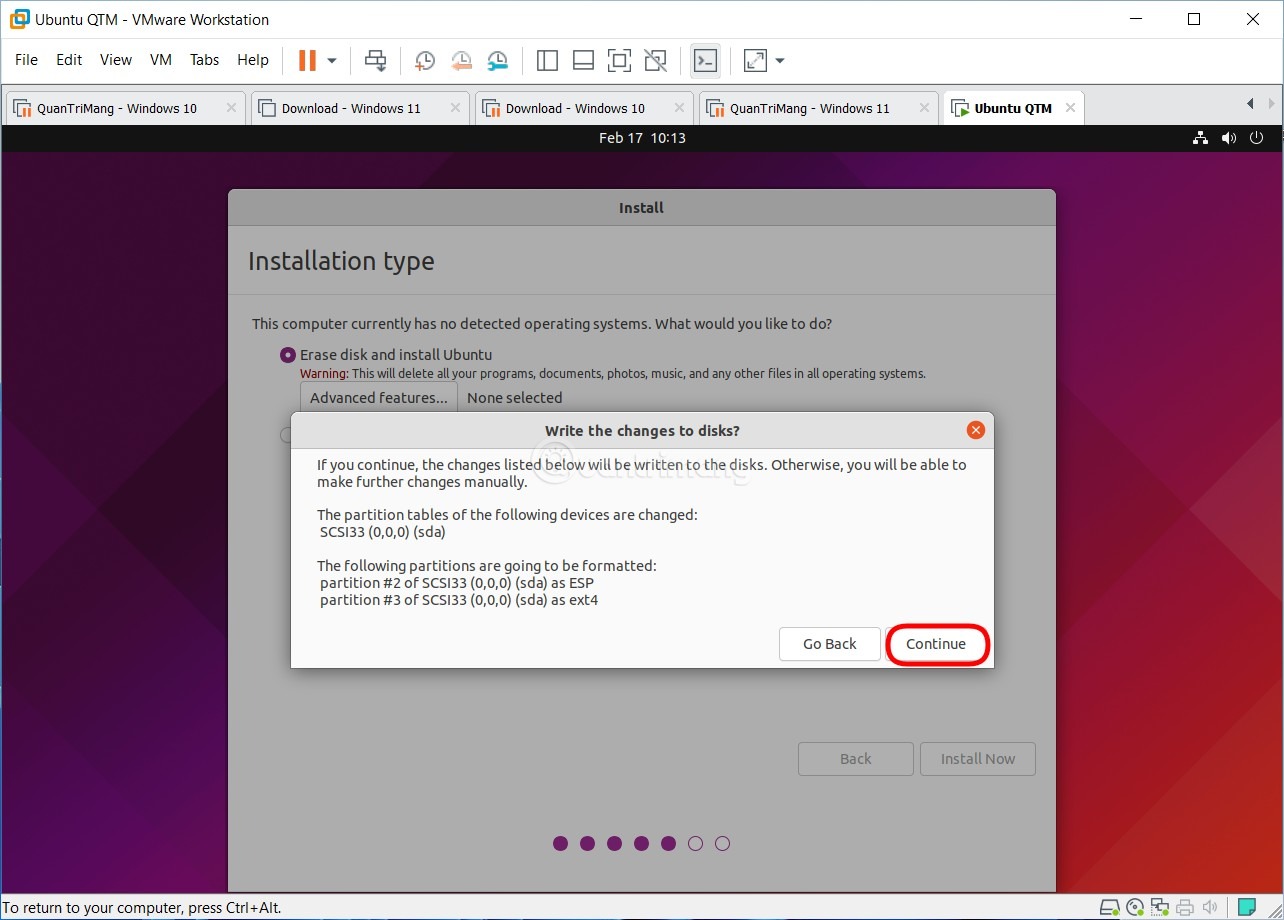Click Continue to write changes

click(936, 644)
